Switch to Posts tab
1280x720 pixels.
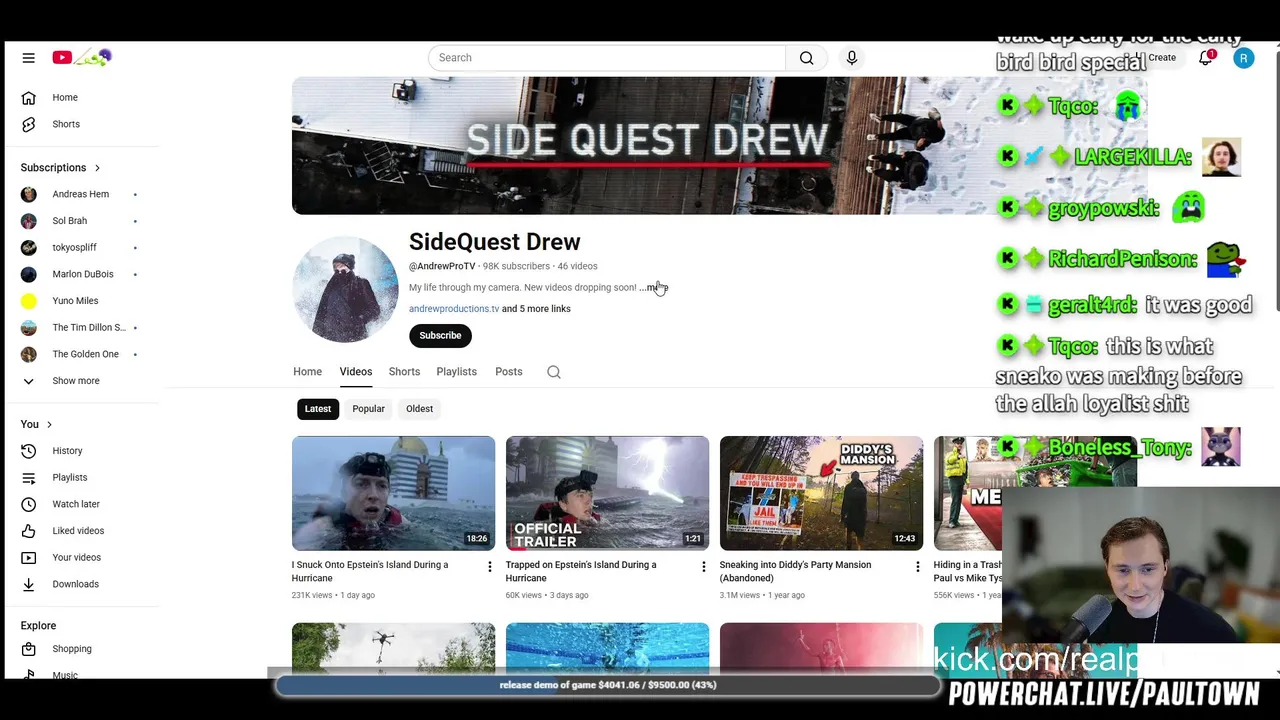click(508, 372)
